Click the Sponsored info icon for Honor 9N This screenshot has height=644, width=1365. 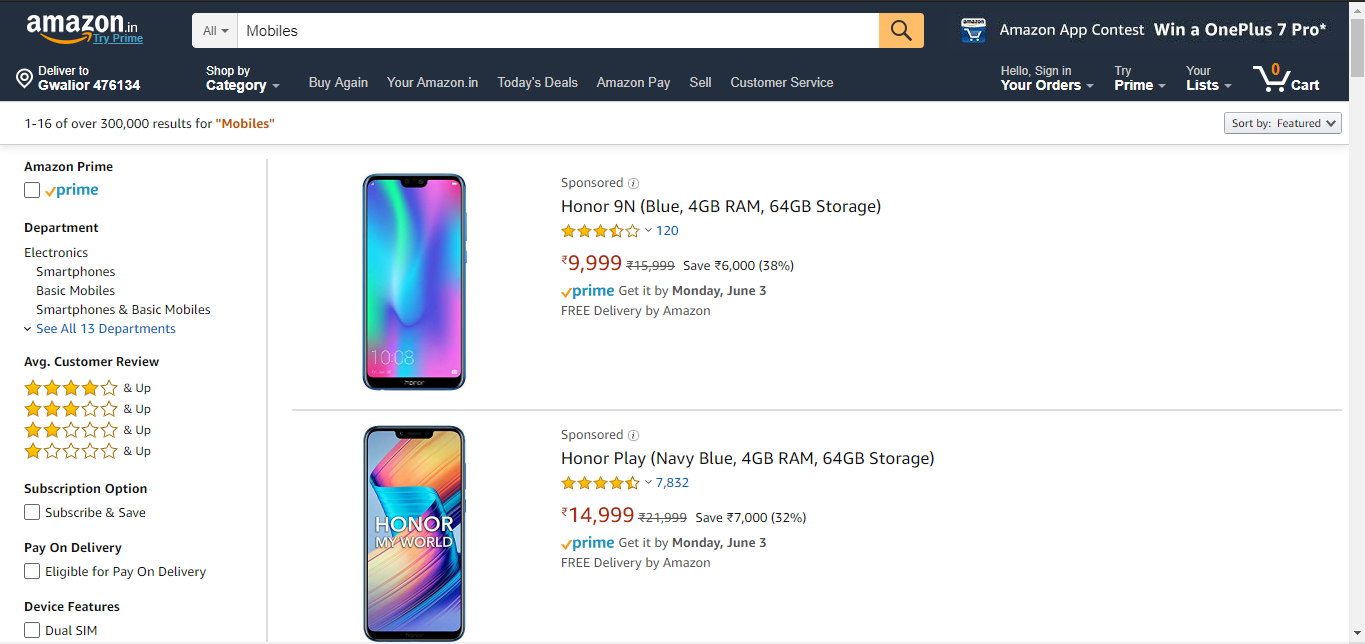coord(633,183)
